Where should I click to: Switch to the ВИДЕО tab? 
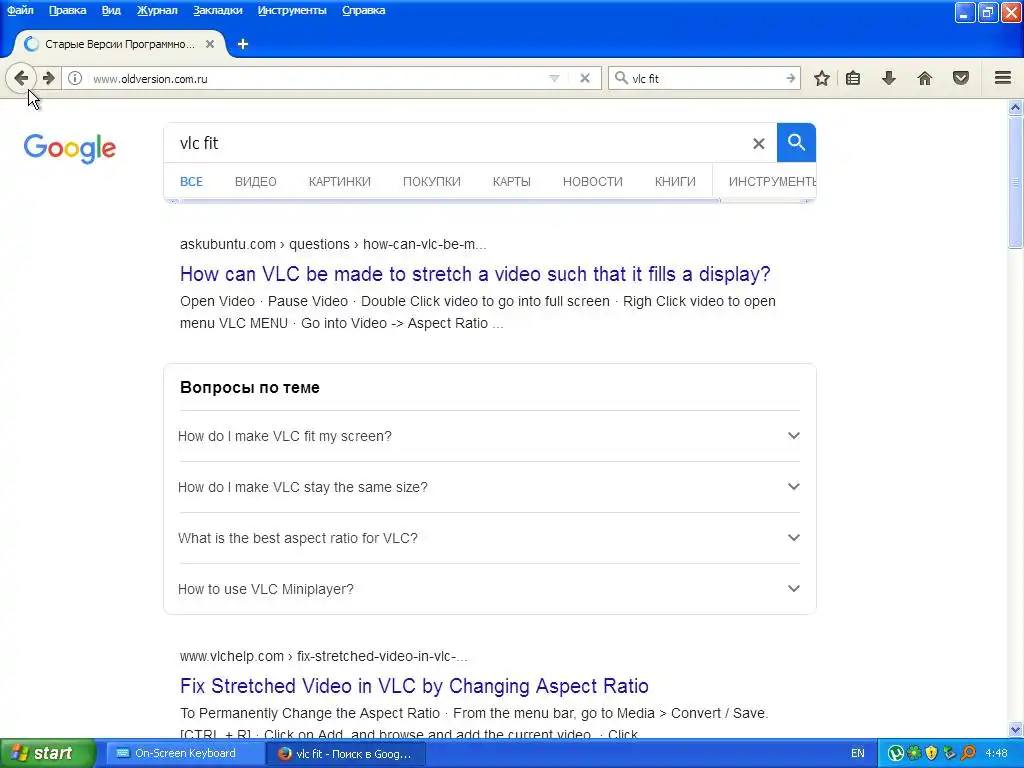[255, 182]
